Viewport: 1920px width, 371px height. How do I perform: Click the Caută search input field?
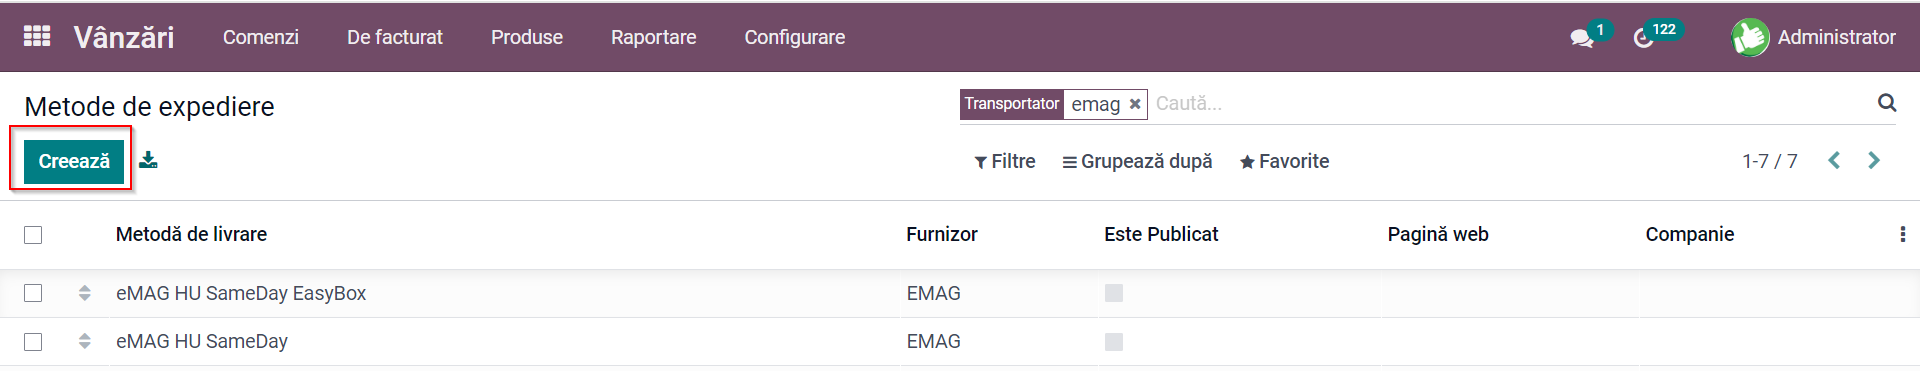pos(1510,103)
